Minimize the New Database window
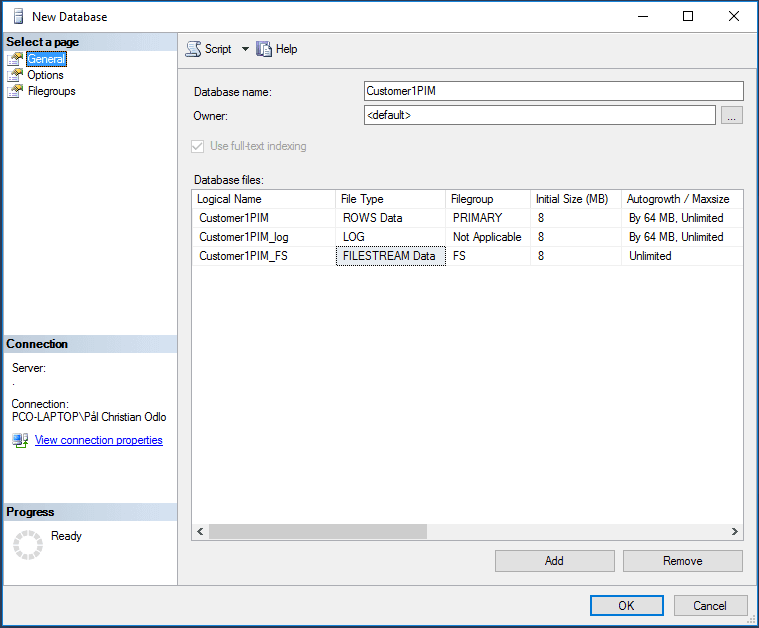 point(643,16)
